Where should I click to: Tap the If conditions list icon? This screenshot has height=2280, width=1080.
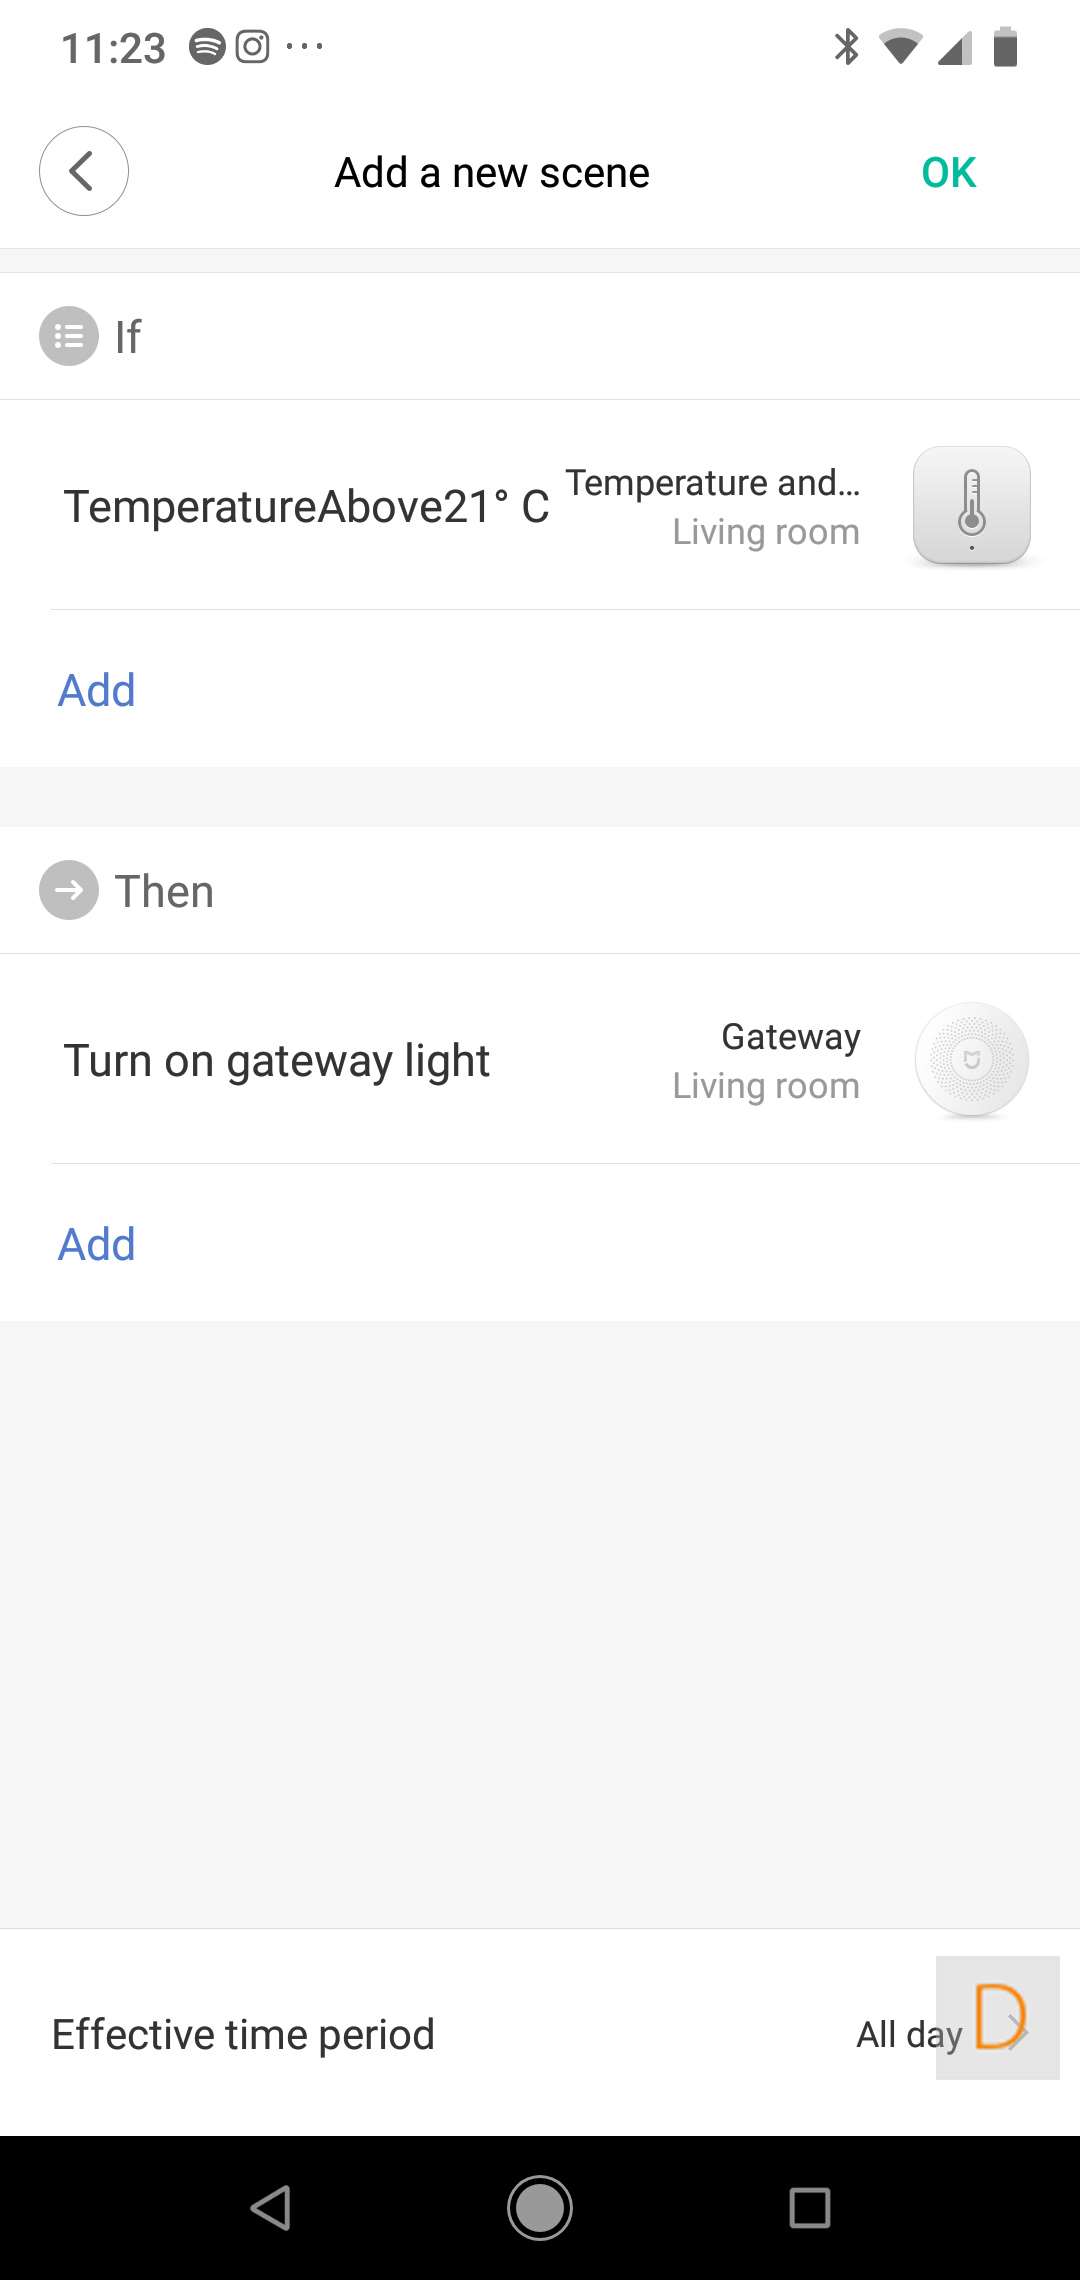69,336
